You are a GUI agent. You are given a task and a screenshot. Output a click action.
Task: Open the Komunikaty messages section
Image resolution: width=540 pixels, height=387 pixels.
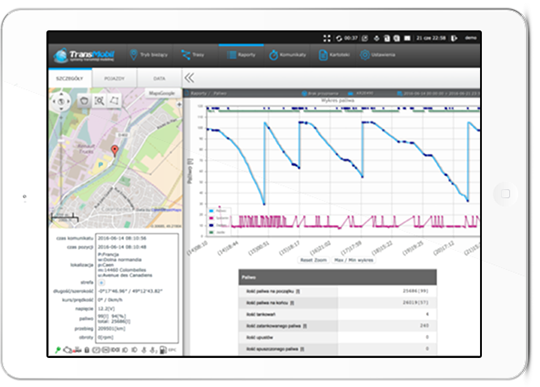point(288,55)
